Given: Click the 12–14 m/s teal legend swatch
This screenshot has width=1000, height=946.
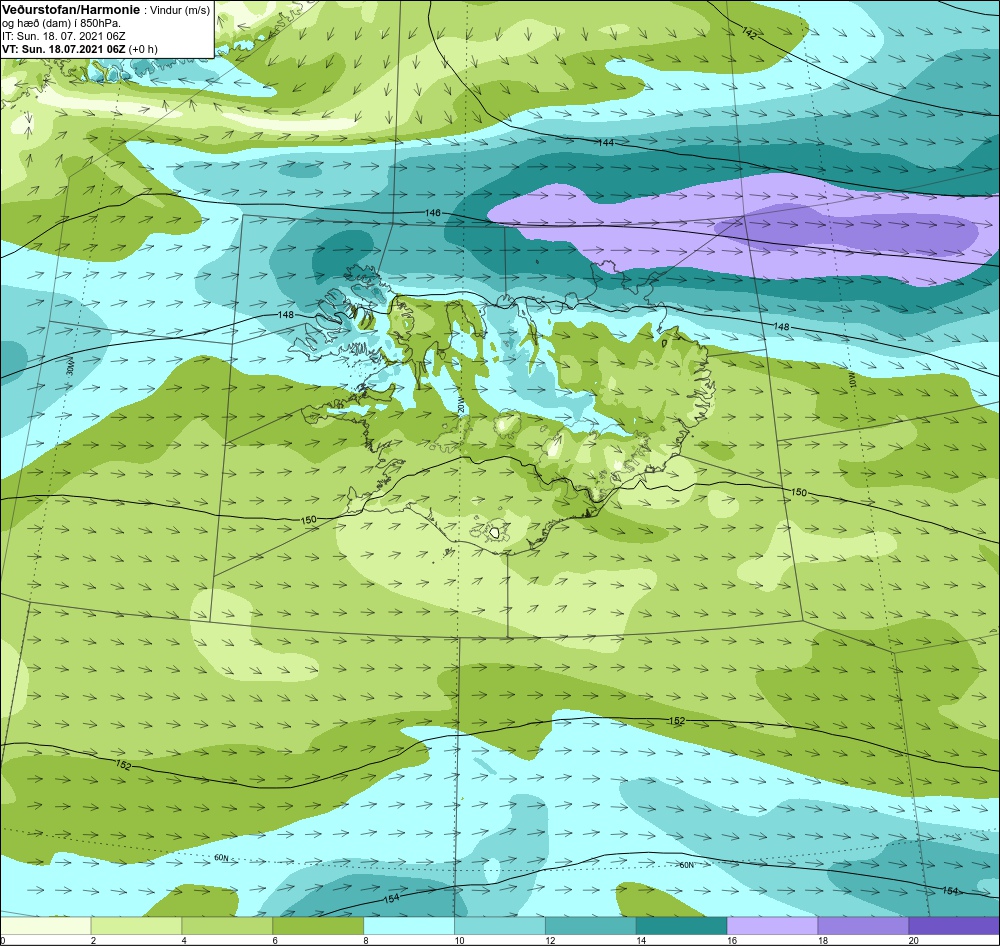Looking at the screenshot, I should (591, 924).
